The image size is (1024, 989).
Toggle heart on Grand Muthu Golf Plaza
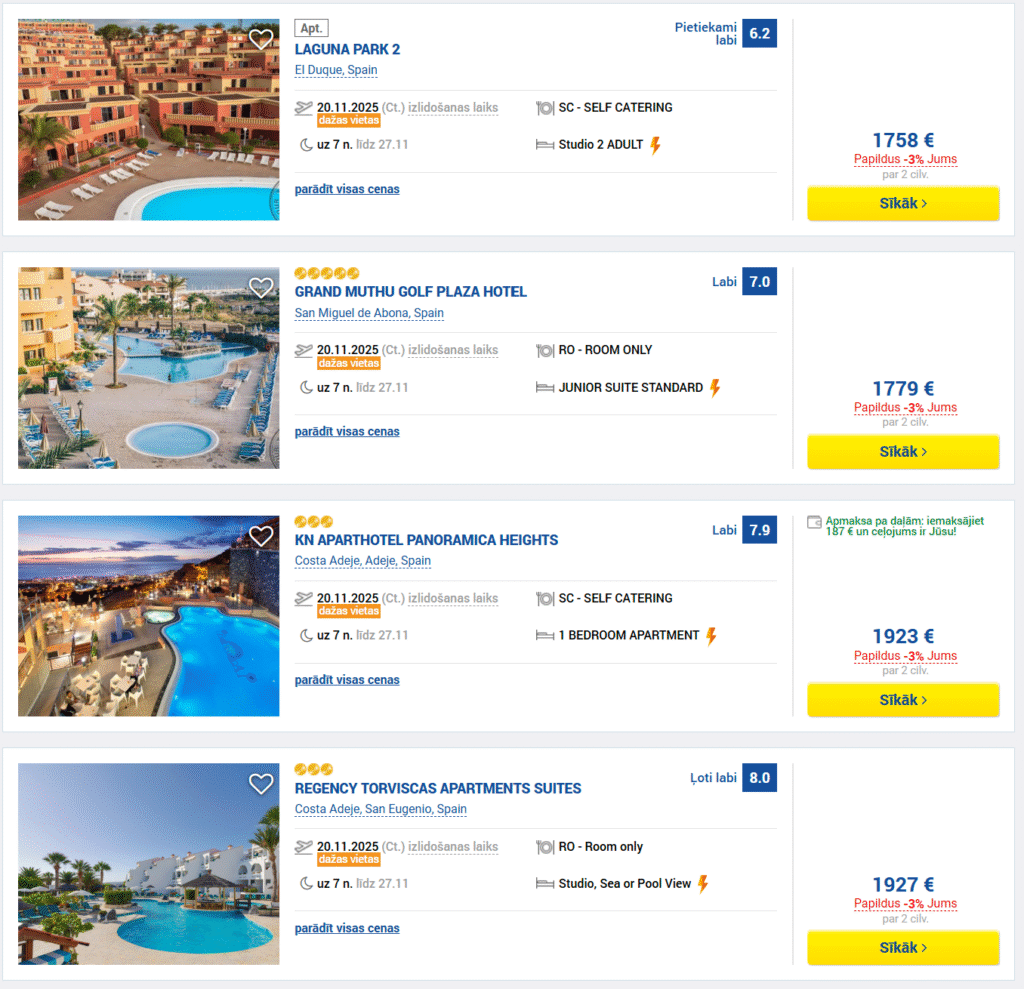261,288
